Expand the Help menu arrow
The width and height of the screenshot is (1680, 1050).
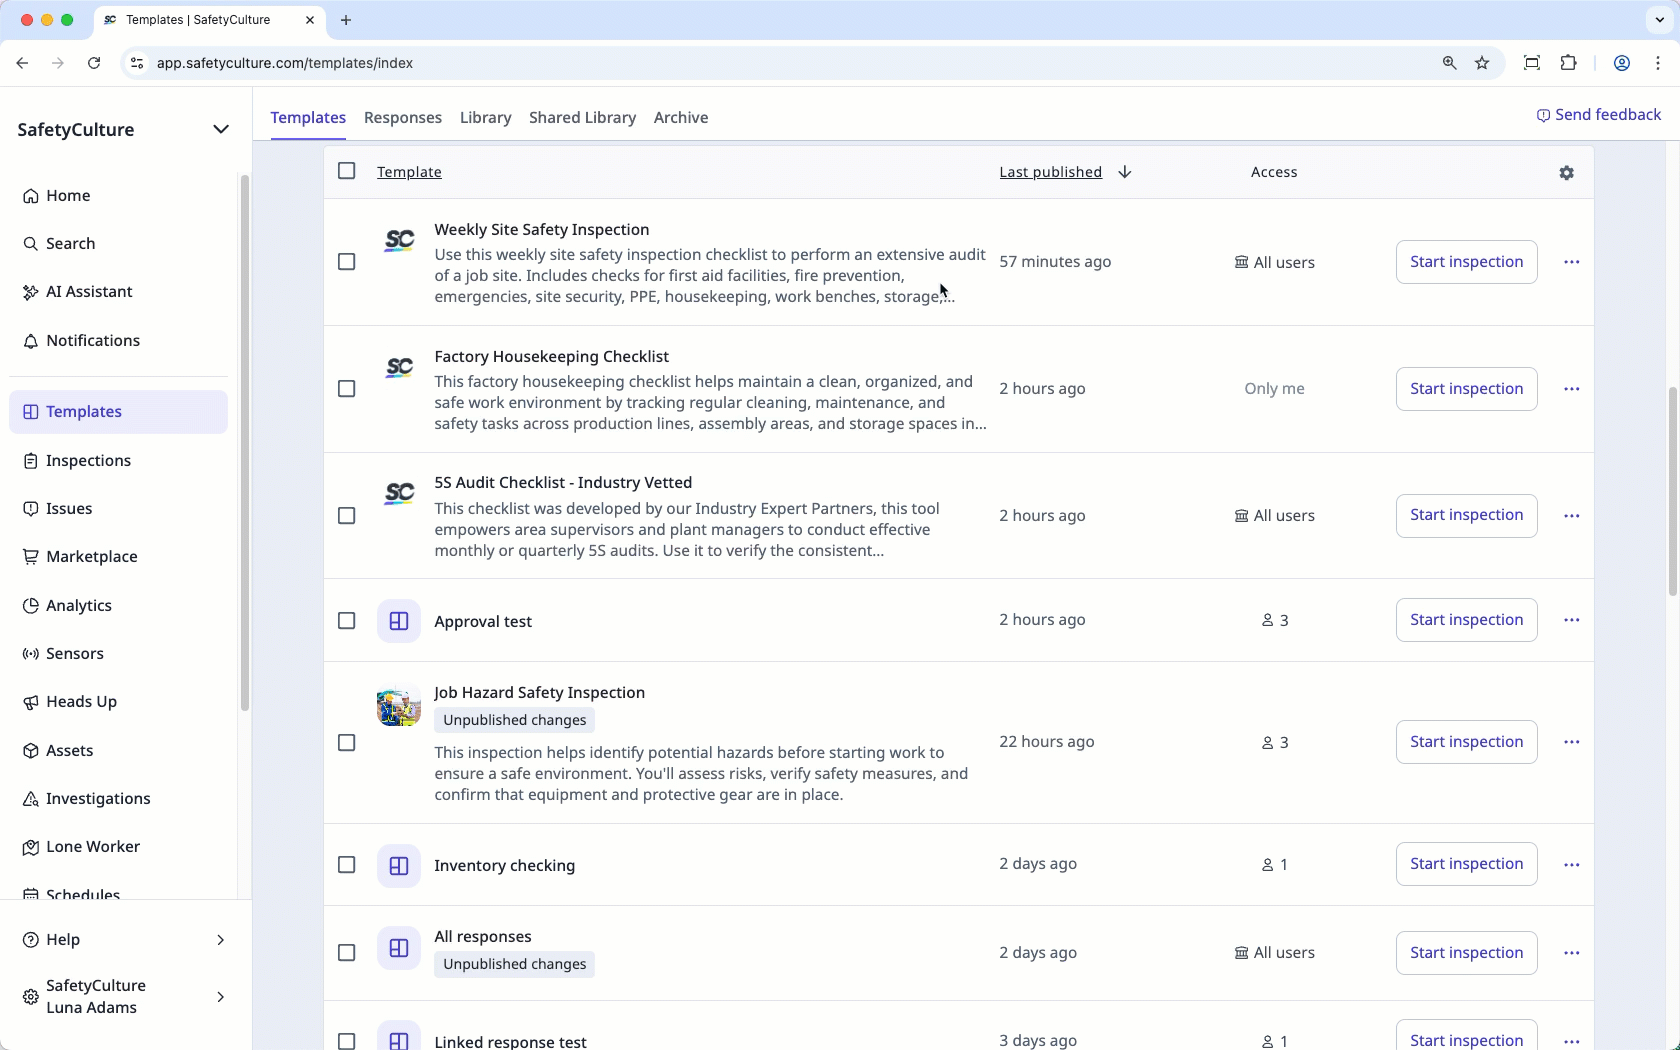tap(220, 940)
